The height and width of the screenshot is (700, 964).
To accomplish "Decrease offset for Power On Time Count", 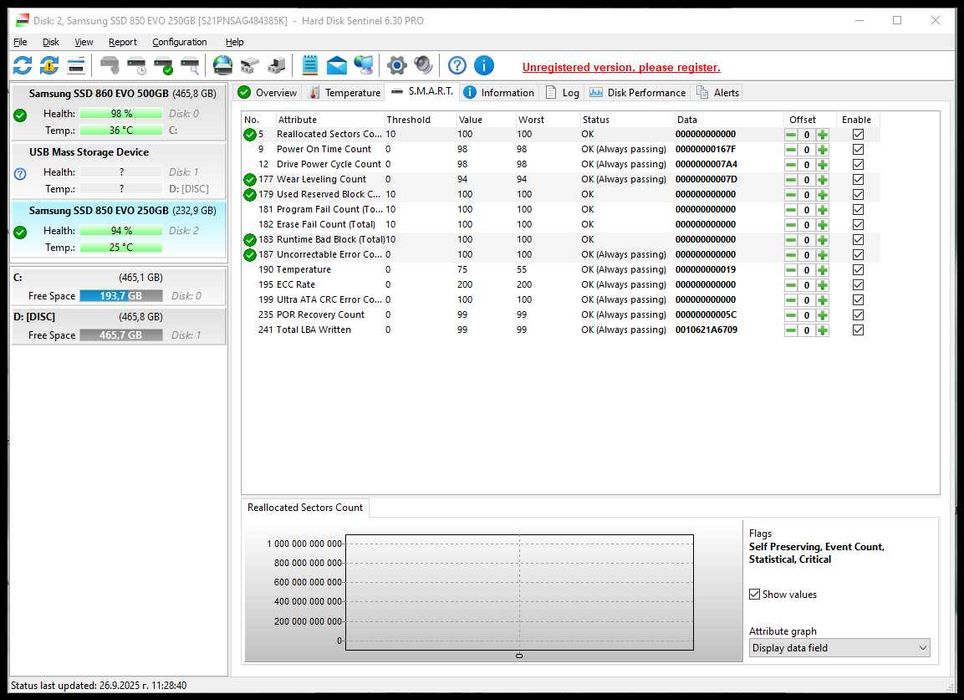I will (791, 150).
